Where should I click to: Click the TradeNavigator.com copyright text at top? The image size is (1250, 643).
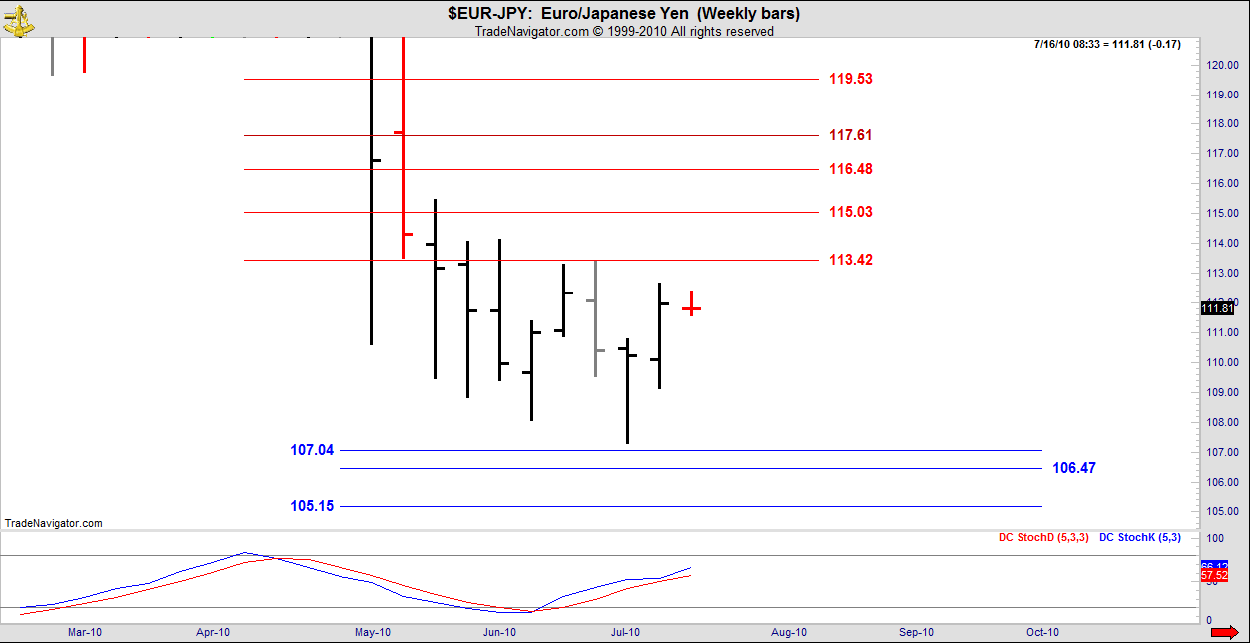624,32
